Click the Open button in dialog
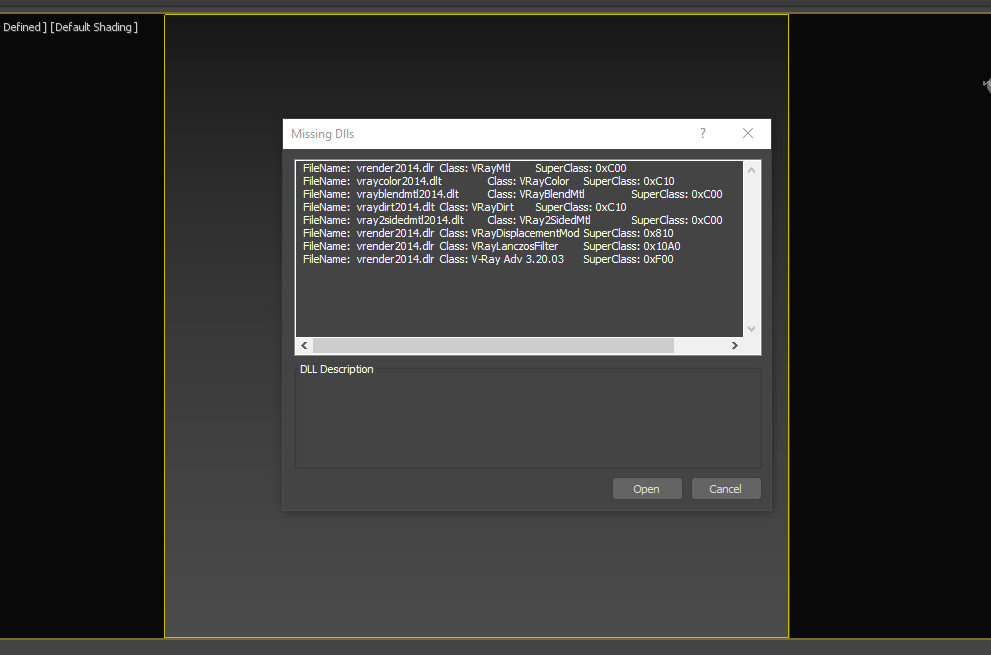The width and height of the screenshot is (991, 655). click(647, 489)
